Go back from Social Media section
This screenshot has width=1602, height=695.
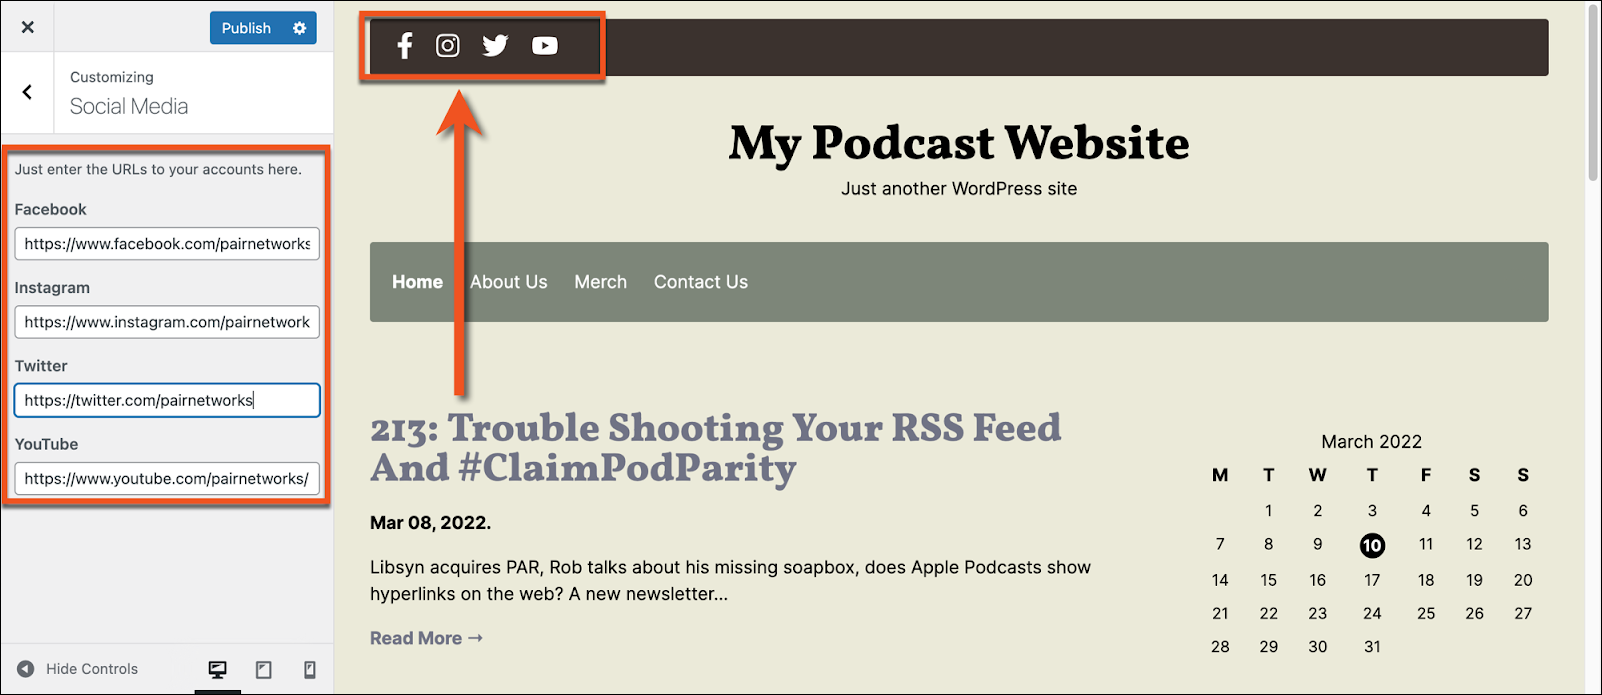[x=27, y=92]
